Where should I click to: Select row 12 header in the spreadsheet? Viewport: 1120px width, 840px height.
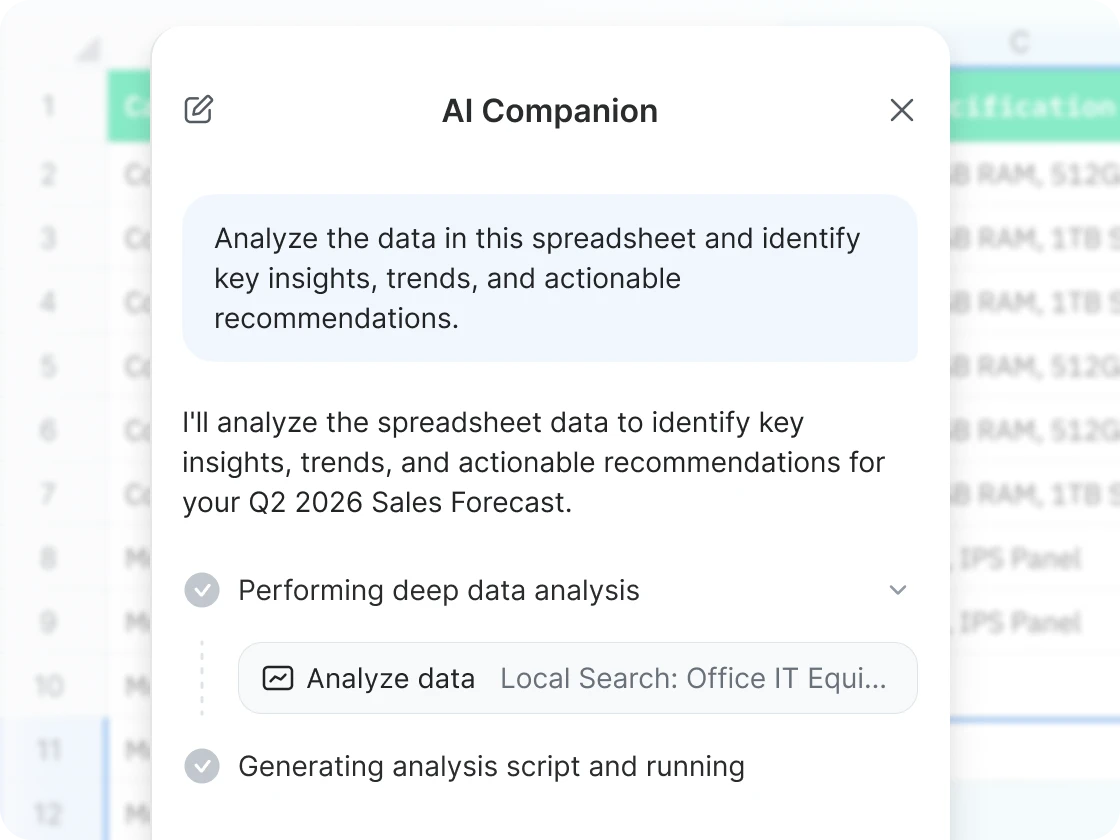(x=50, y=814)
